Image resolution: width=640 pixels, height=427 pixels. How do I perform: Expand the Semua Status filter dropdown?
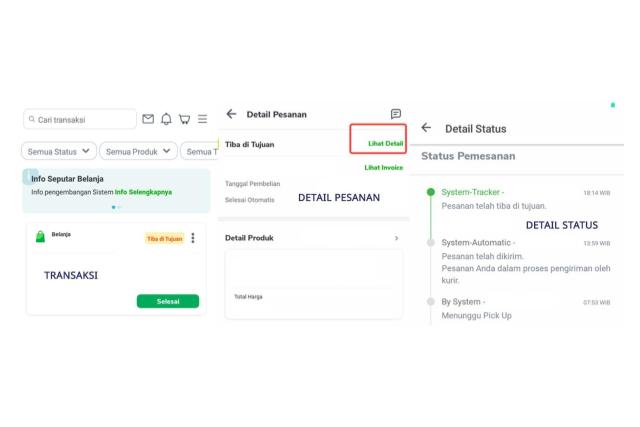click(x=59, y=151)
